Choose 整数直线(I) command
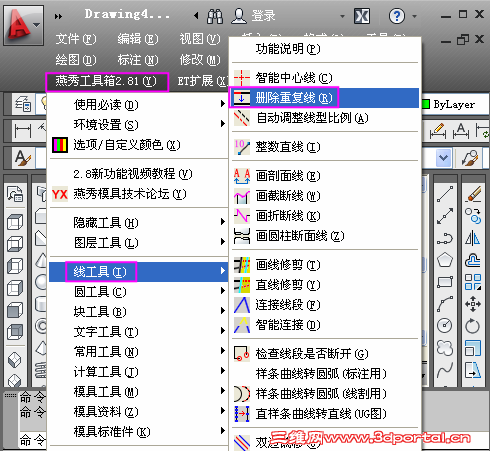 (325, 147)
